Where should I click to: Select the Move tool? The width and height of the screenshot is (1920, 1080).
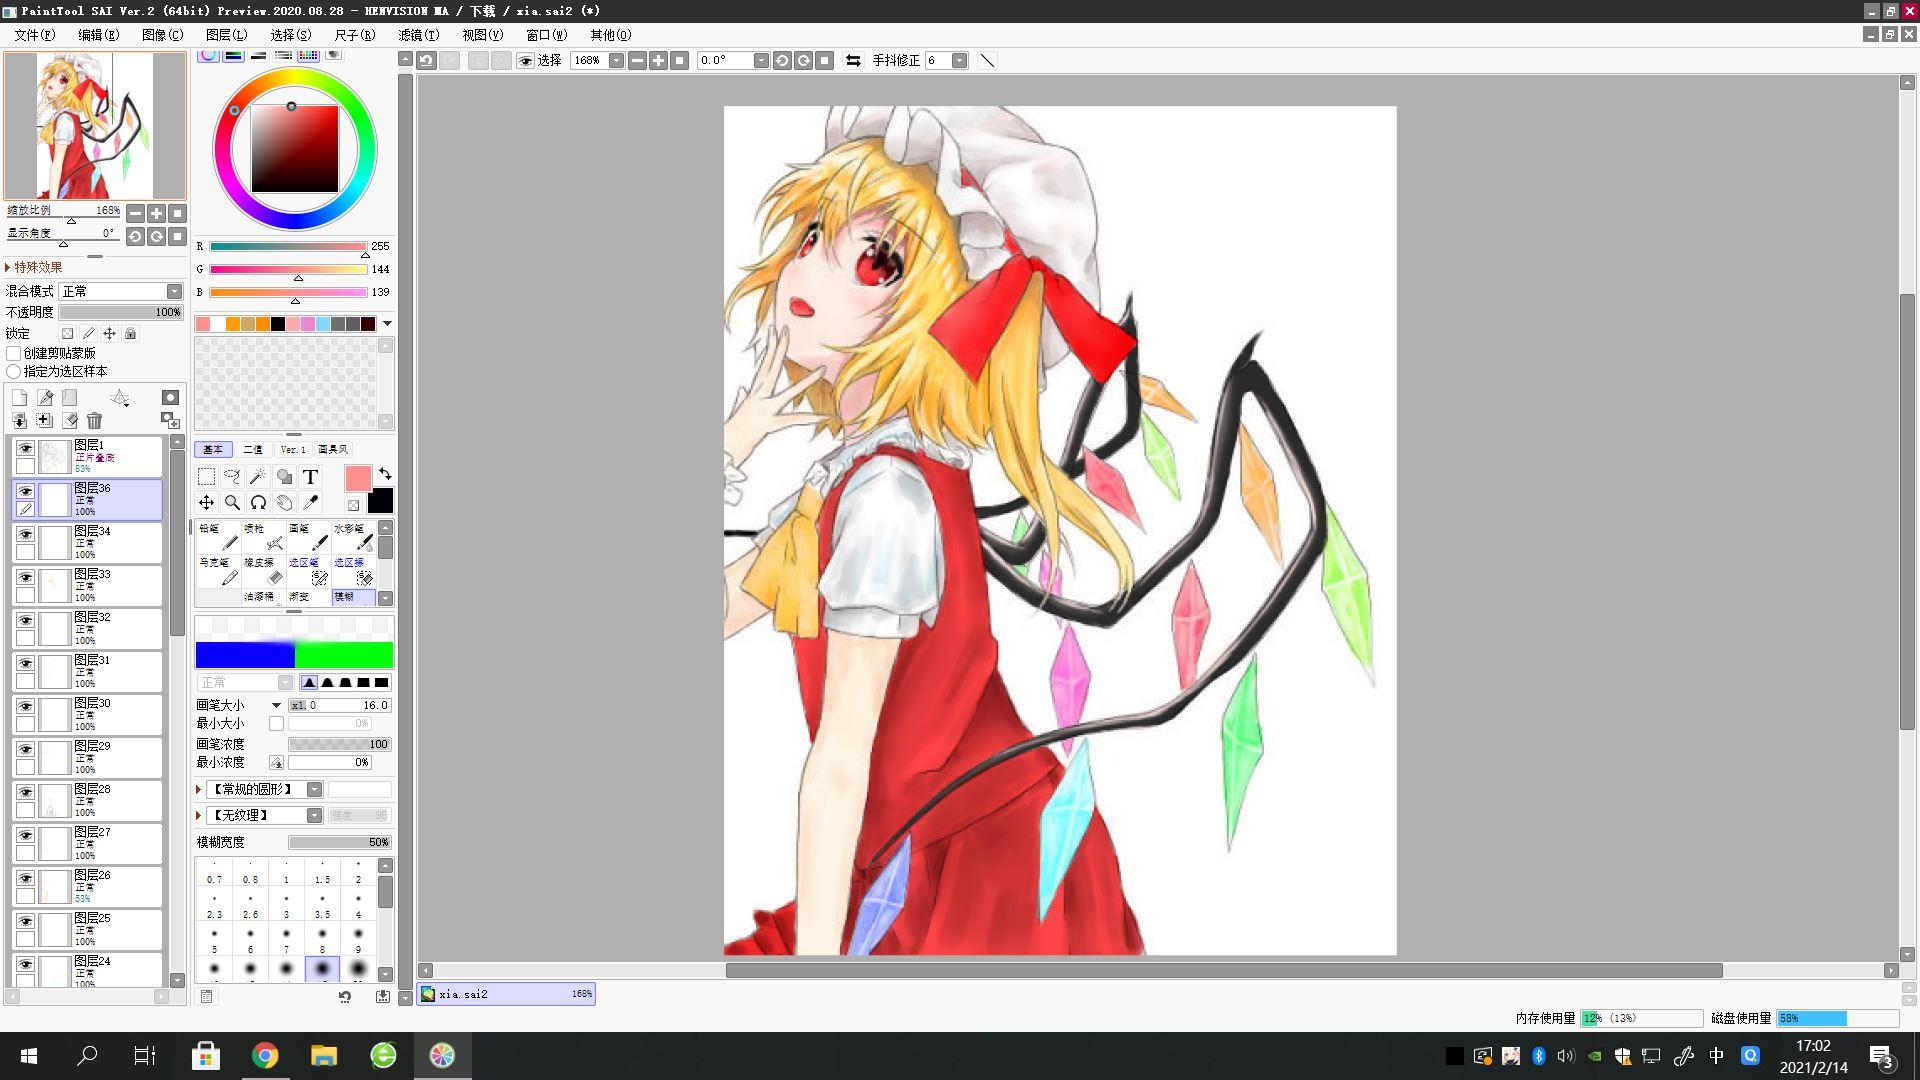206,503
